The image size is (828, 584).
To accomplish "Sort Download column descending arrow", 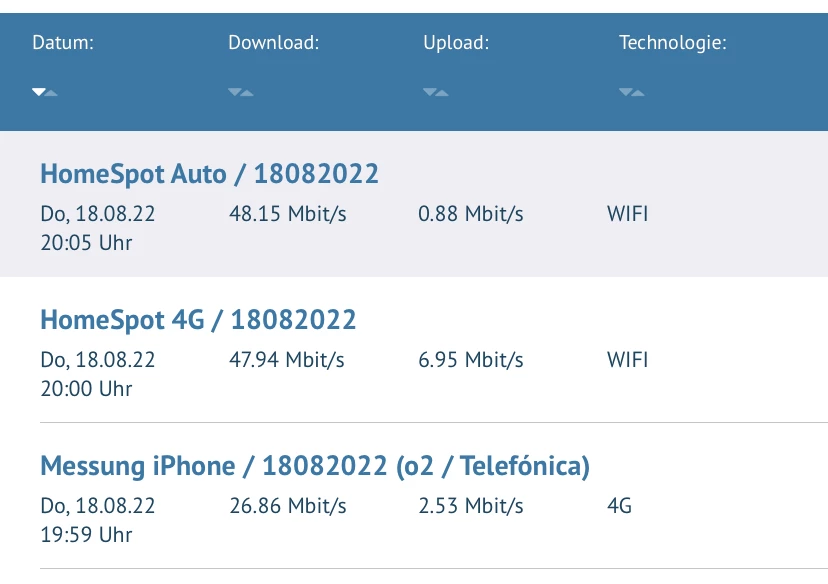I will pyautogui.click(x=234, y=92).
